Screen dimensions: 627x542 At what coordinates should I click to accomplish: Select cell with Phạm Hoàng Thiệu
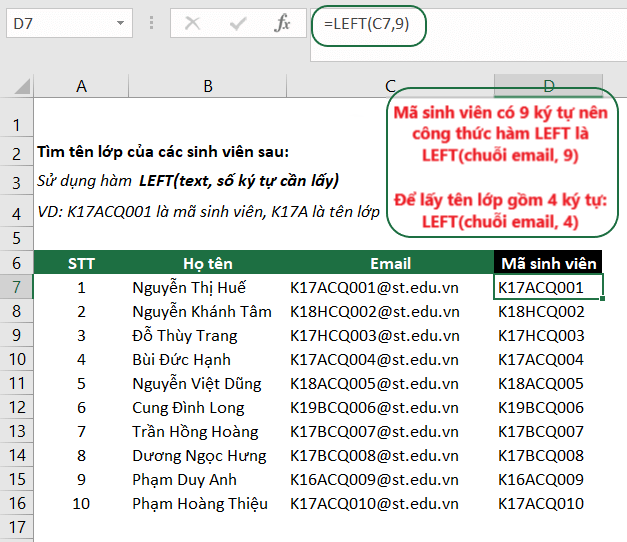point(208,503)
